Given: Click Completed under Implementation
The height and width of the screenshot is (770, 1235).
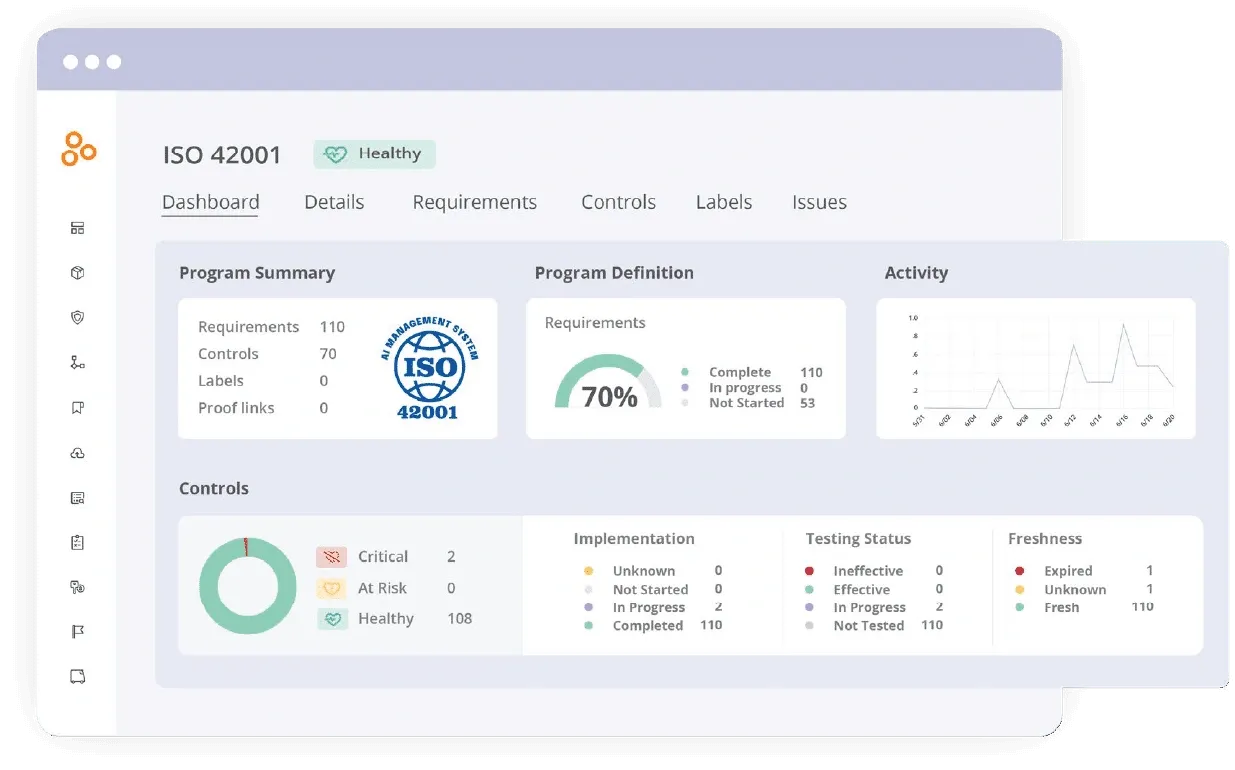Looking at the screenshot, I should coord(653,625).
